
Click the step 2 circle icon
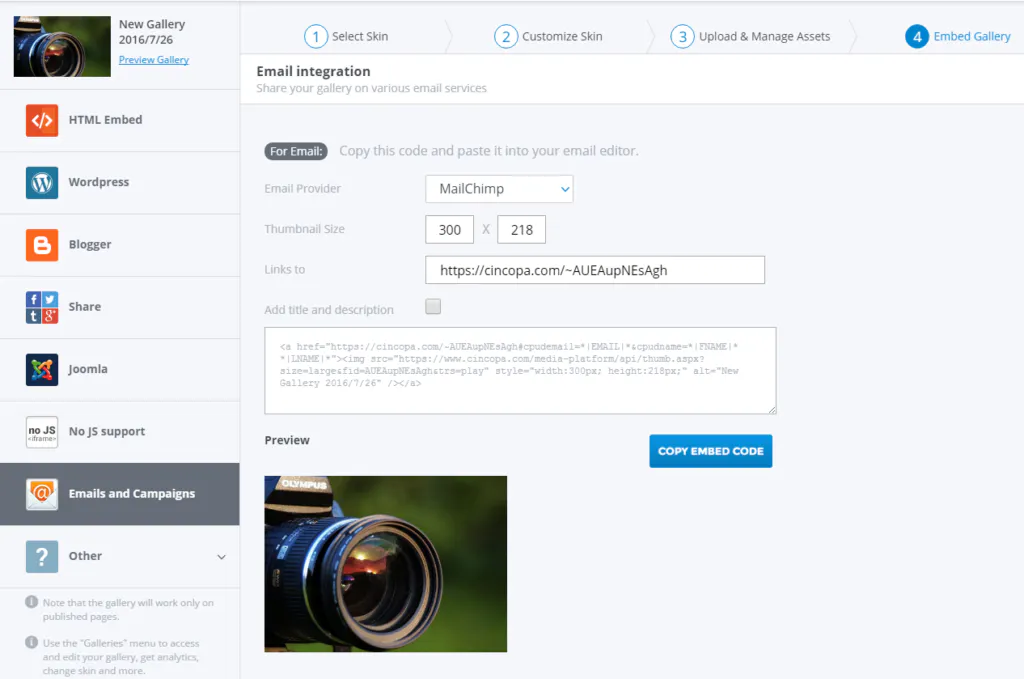[x=505, y=37]
